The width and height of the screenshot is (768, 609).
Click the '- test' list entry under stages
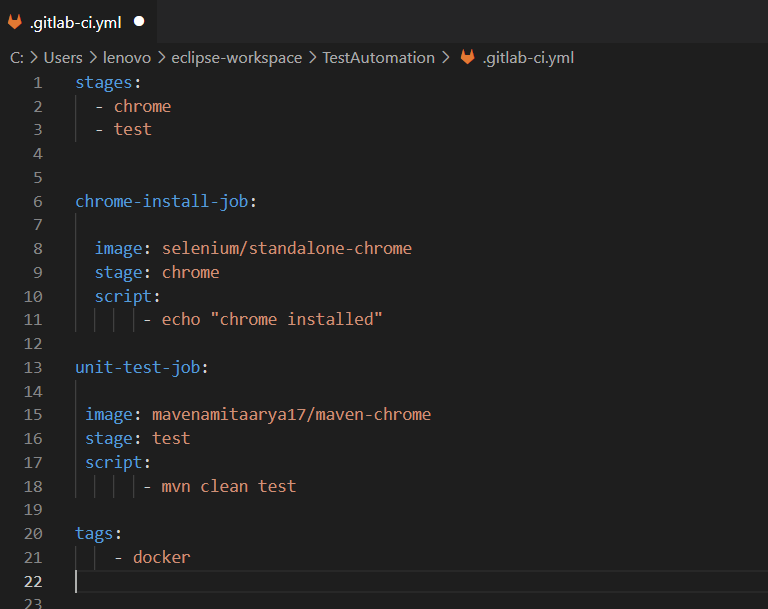pos(123,130)
